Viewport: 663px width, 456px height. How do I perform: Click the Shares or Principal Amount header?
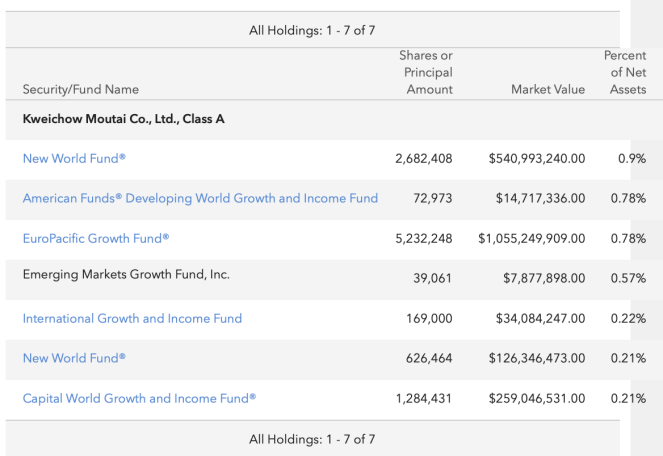click(427, 73)
